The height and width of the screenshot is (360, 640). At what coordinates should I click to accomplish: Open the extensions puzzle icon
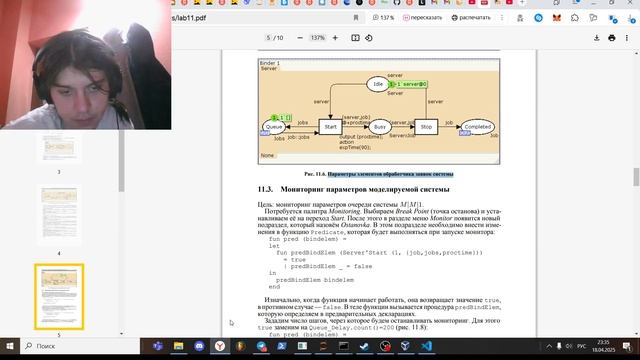pos(575,18)
